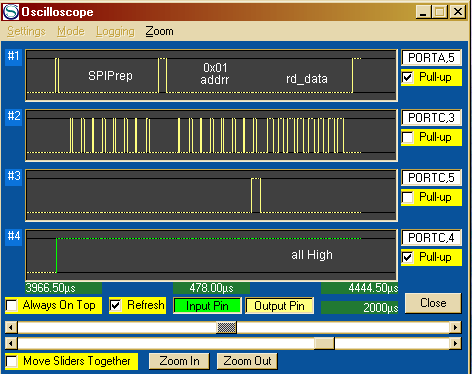
Task: Click the lower slider's thumb
Action: [x=324, y=343]
